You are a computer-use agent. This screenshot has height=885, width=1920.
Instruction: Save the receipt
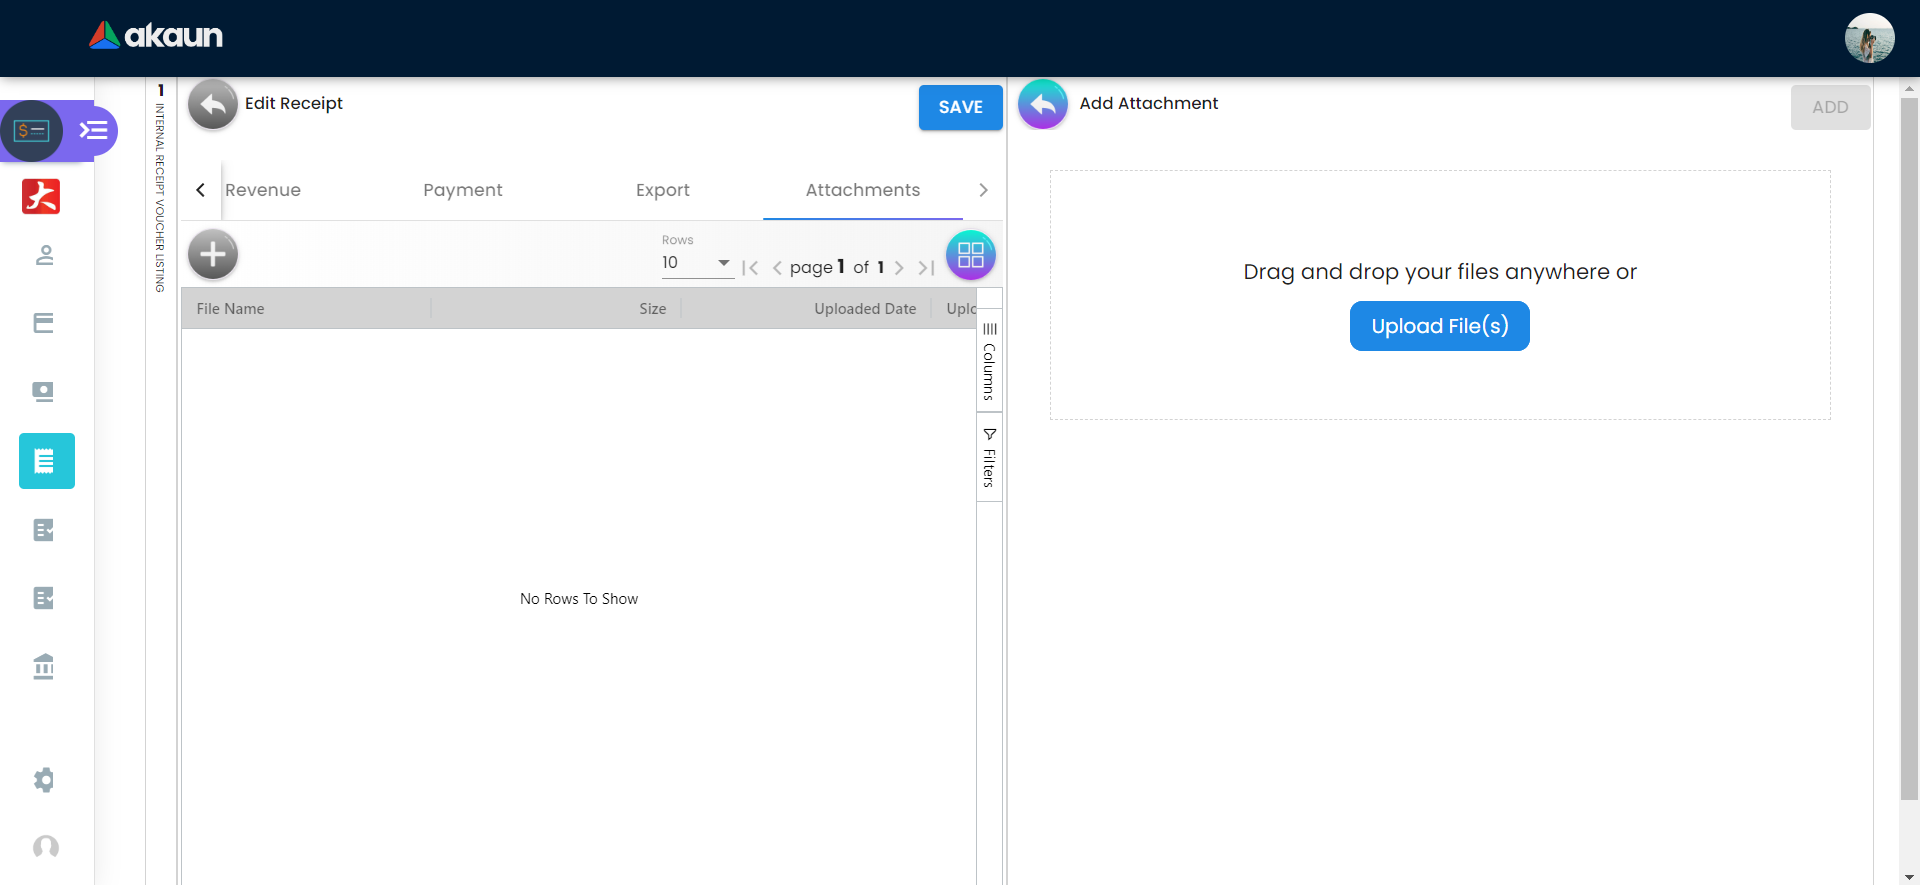pos(961,107)
